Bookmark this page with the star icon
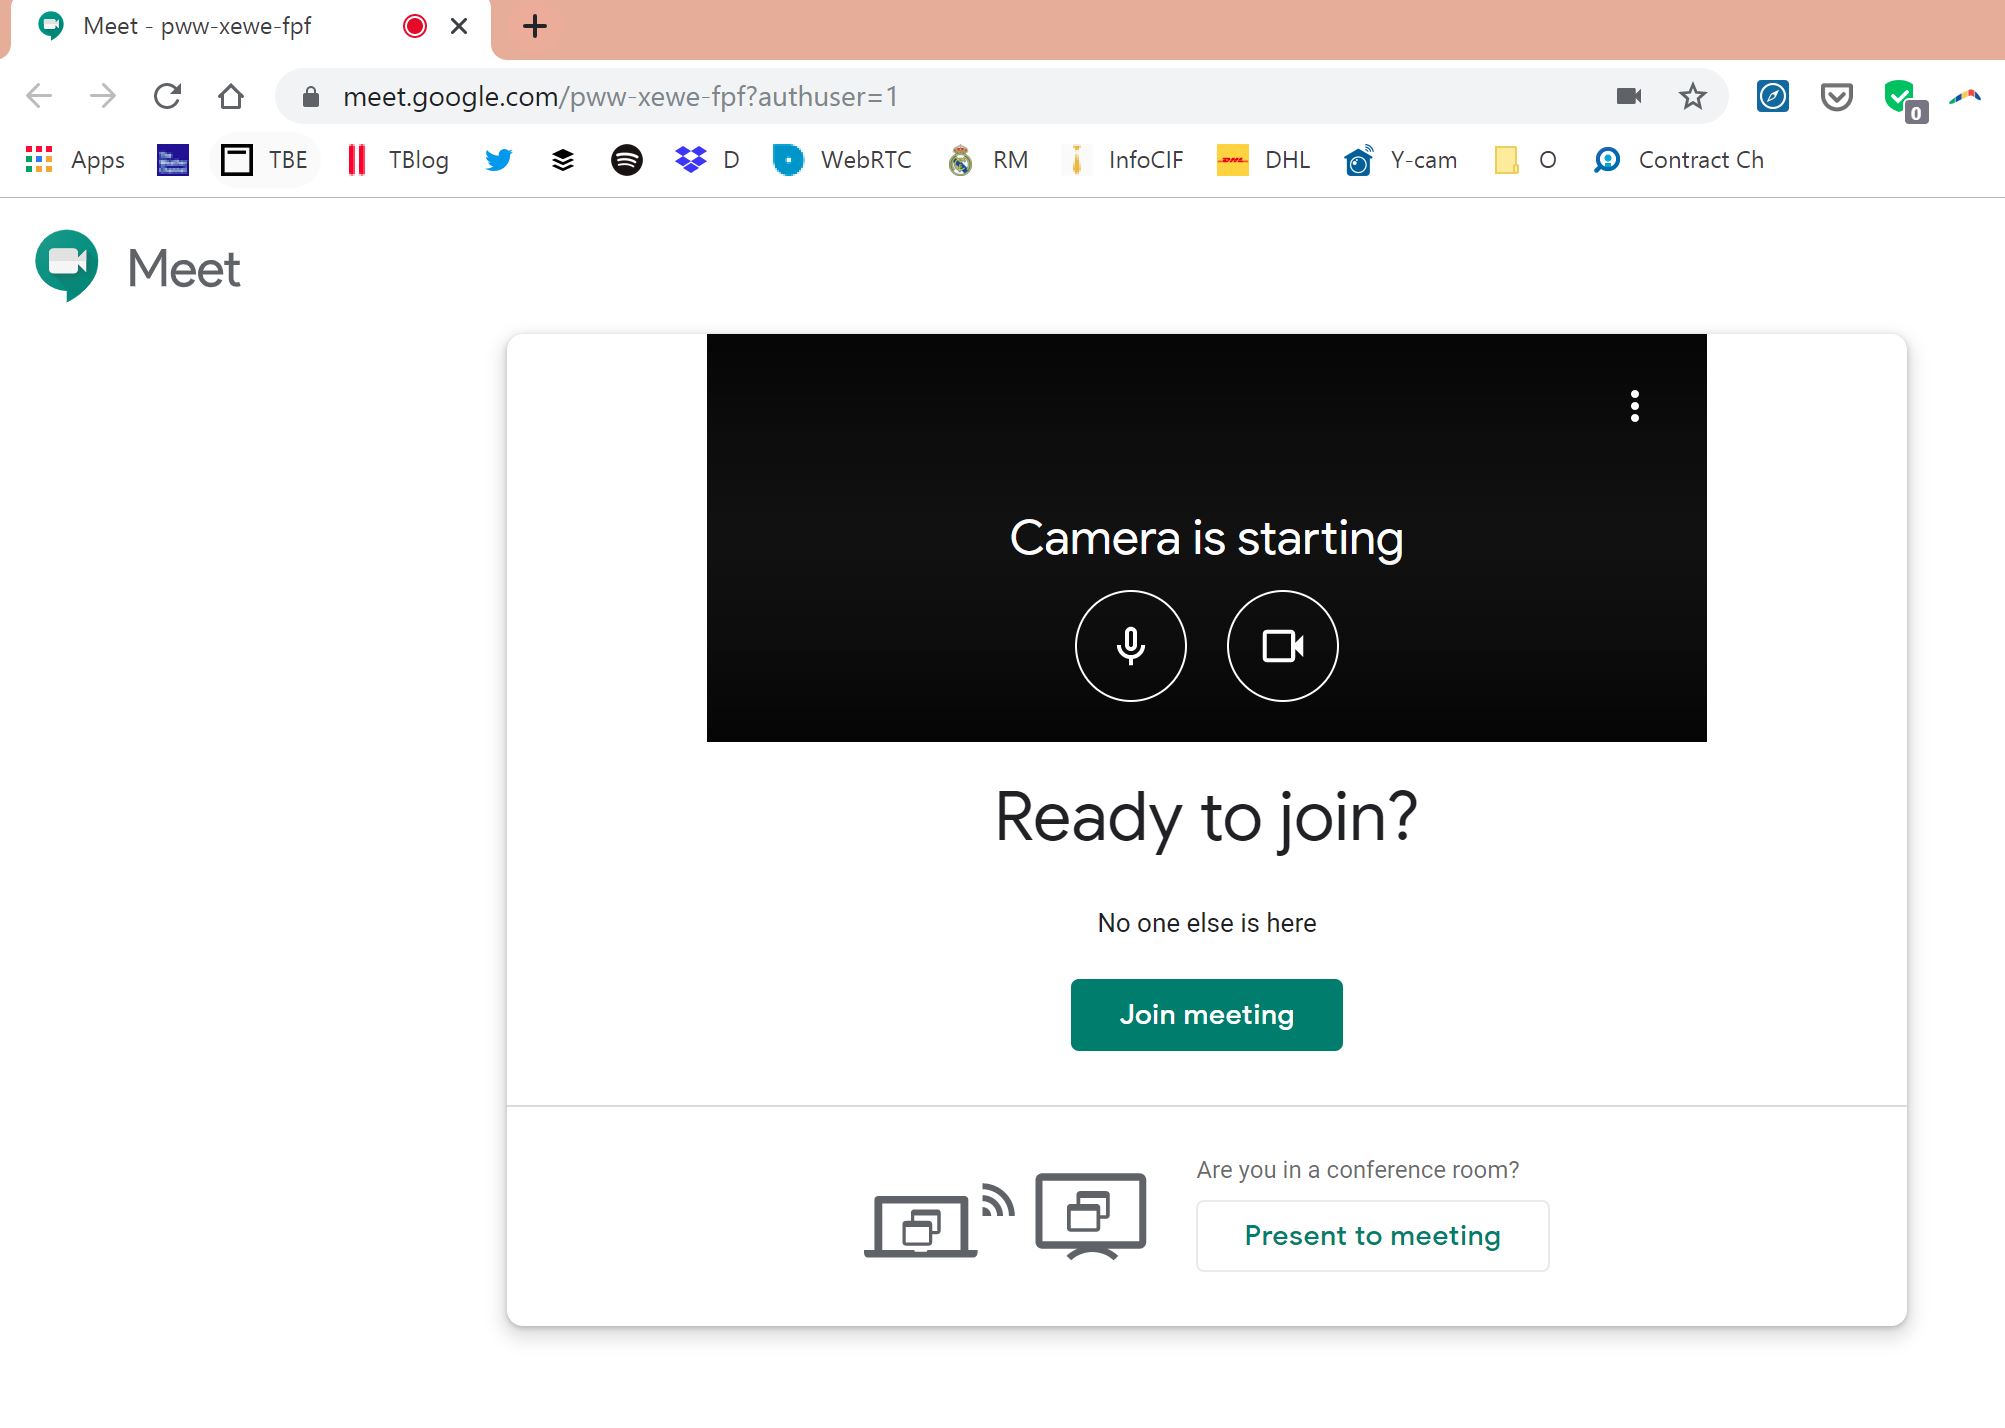 click(1691, 96)
